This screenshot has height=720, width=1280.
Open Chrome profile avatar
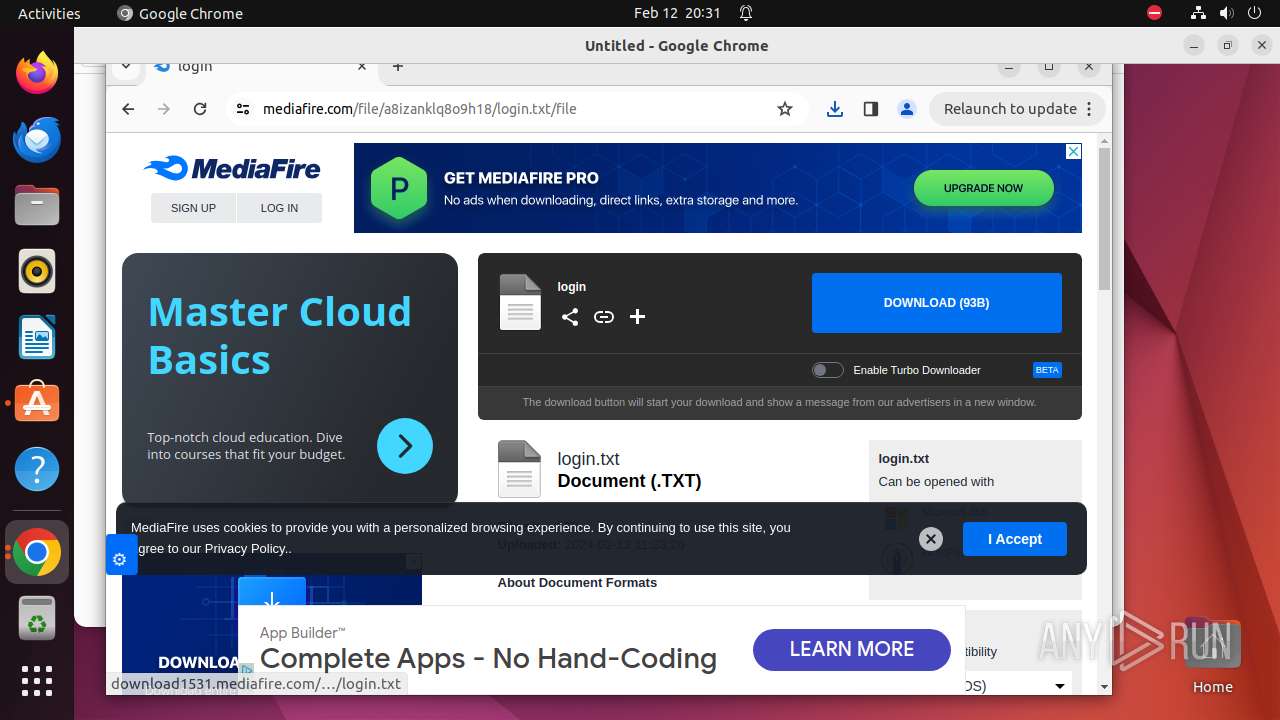point(907,109)
